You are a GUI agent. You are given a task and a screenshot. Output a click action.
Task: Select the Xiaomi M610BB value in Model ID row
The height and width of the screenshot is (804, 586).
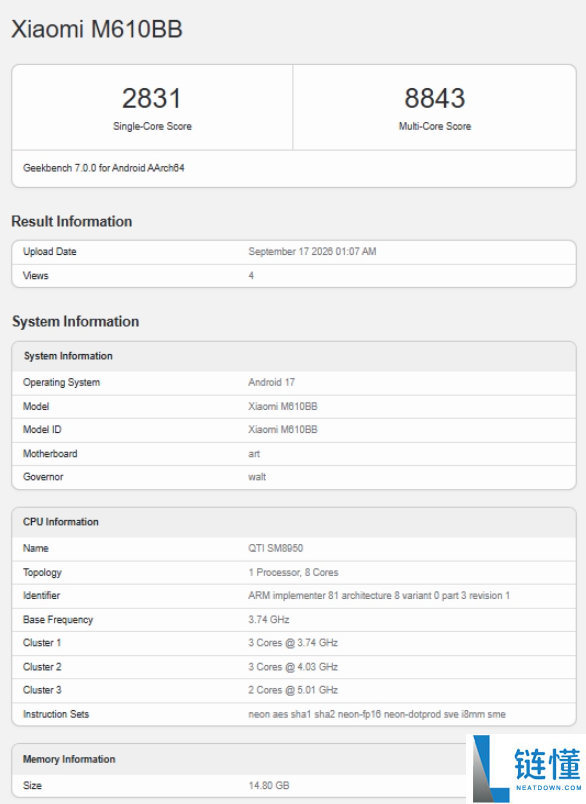282,430
